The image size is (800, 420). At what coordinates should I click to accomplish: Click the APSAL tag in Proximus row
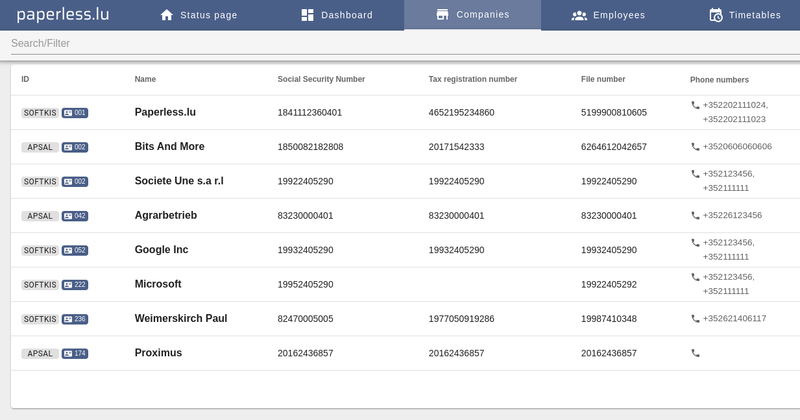pyautogui.click(x=40, y=354)
